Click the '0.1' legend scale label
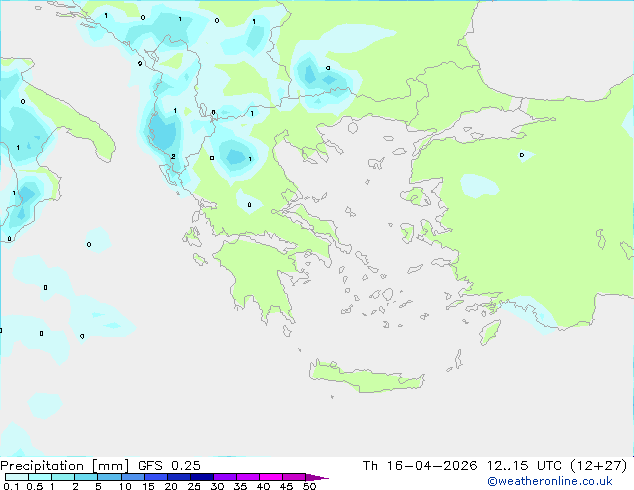 [11, 486]
